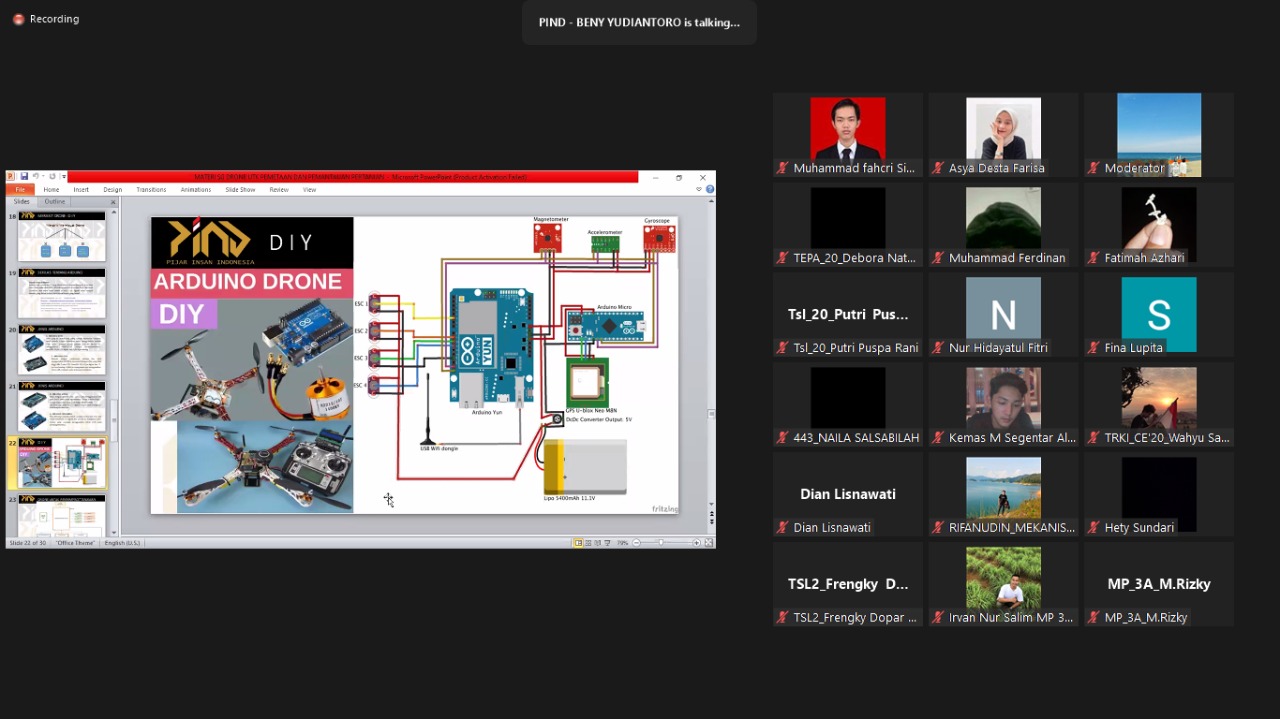The height and width of the screenshot is (719, 1280).
Task: Click the 79% zoom level
Action: click(x=622, y=543)
